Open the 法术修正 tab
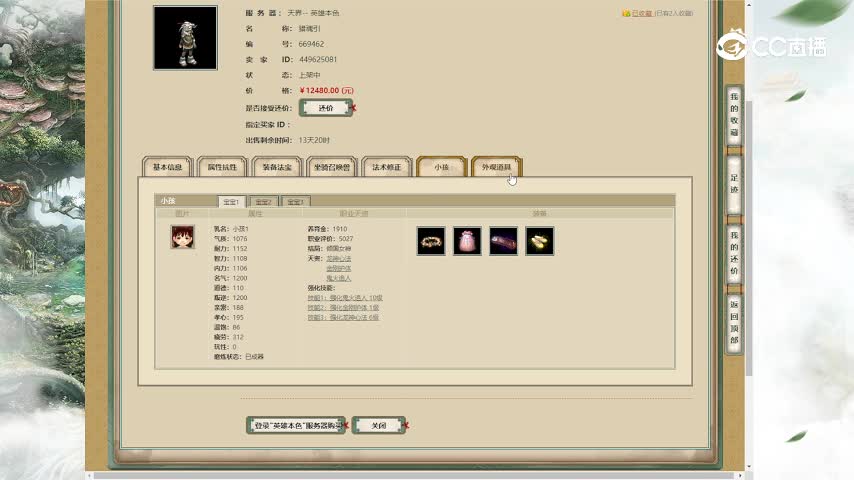This screenshot has width=854, height=480. point(387,167)
